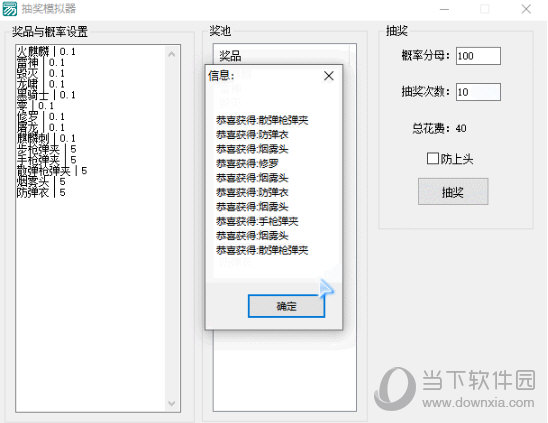The image size is (548, 423).
Task: Click the 抽奖 button
Action: click(453, 192)
